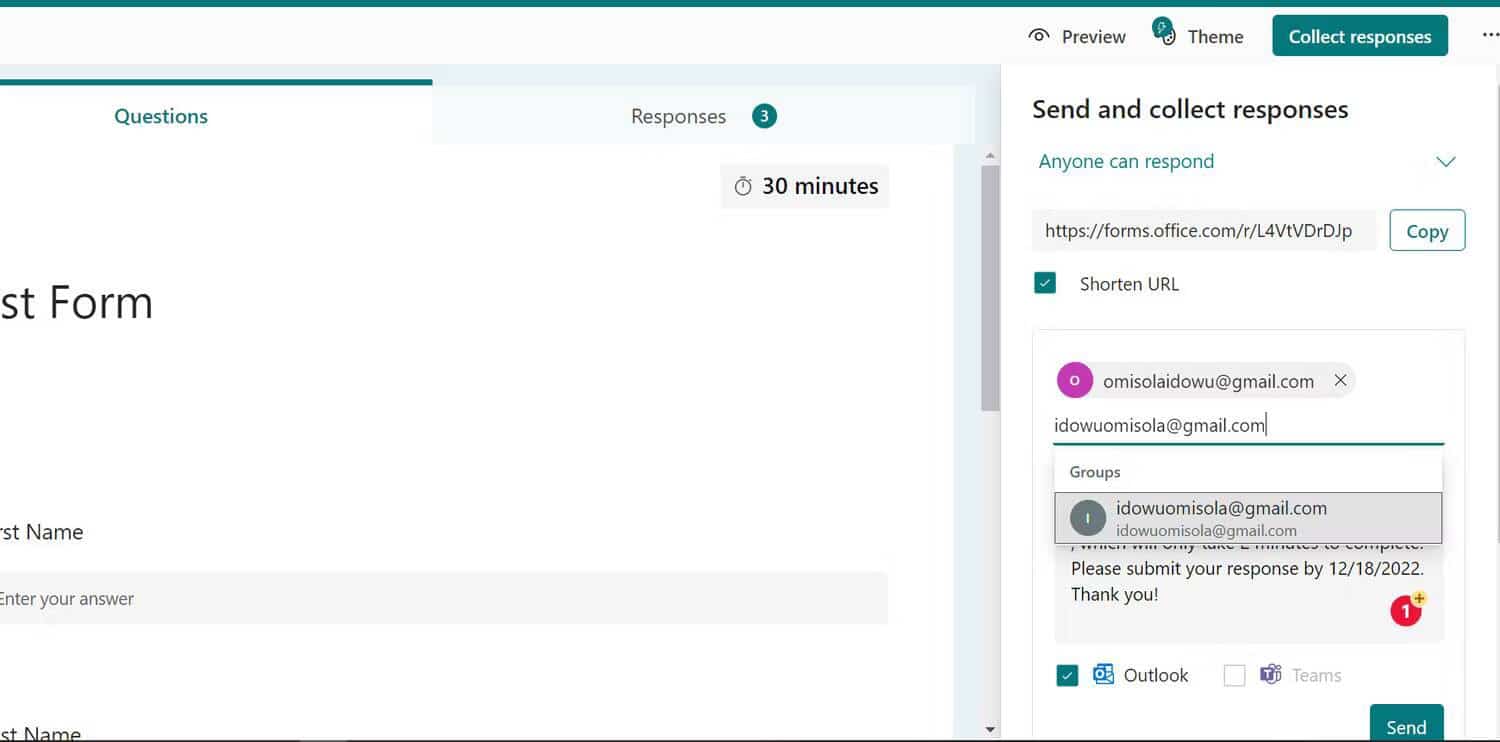Click the Collect responses button
Screen dimensions: 1500x742
(1359, 36)
